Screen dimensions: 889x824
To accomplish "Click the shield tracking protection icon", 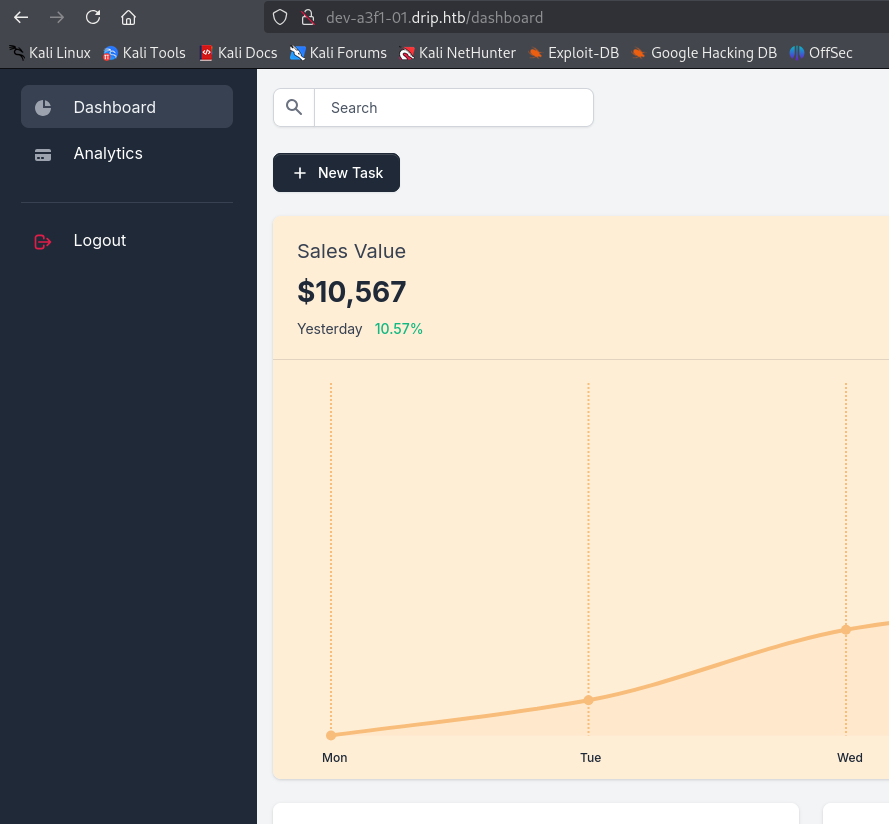I will pyautogui.click(x=280, y=17).
